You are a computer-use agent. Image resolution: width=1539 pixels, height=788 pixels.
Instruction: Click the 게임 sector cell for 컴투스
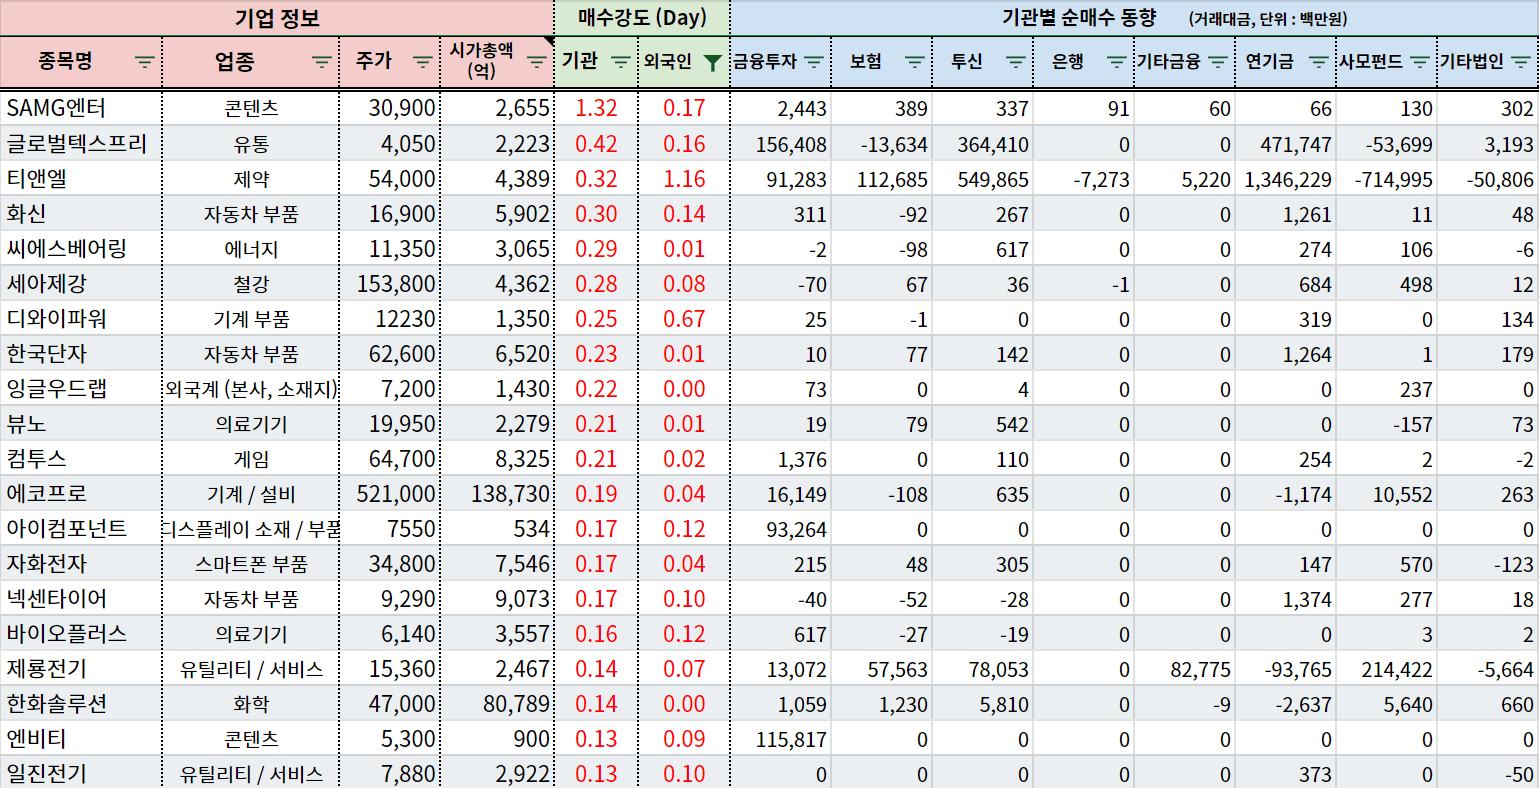pos(251,458)
